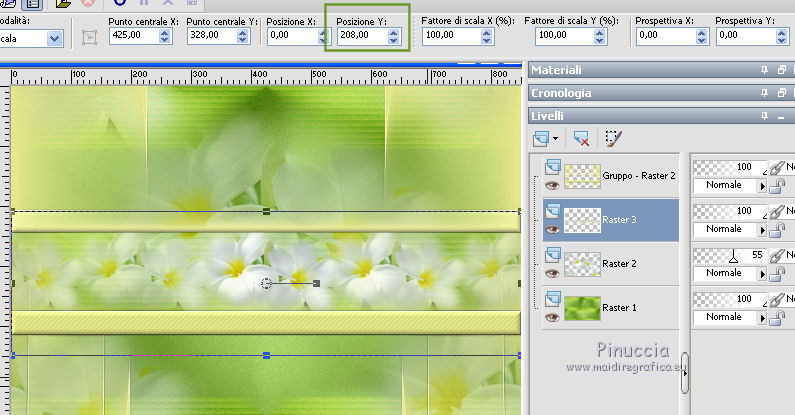
Task: Adjust Prospettiva Y spinner arrows
Action: (781, 35)
